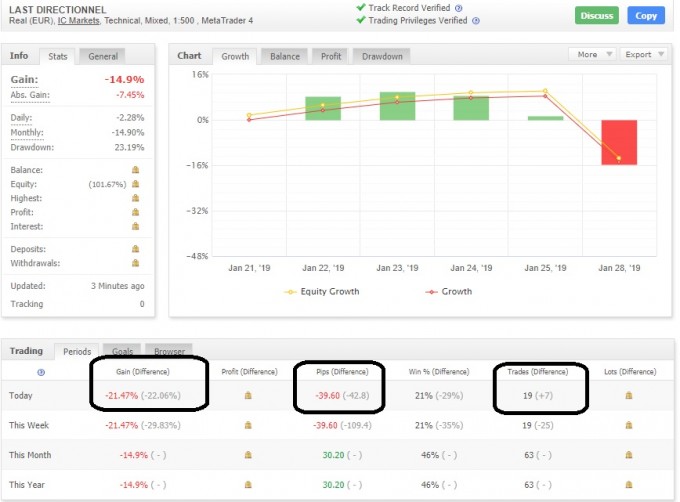Click This Month pips value 30.20
Image resolution: width=680 pixels, height=502 pixels.
tap(333, 455)
